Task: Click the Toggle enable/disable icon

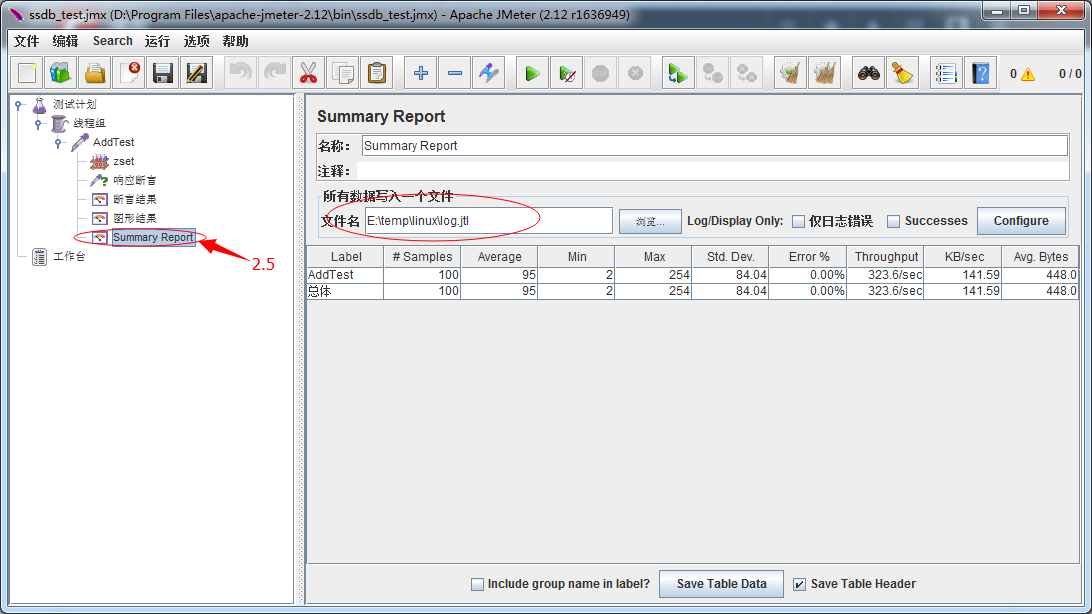Action: [489, 73]
